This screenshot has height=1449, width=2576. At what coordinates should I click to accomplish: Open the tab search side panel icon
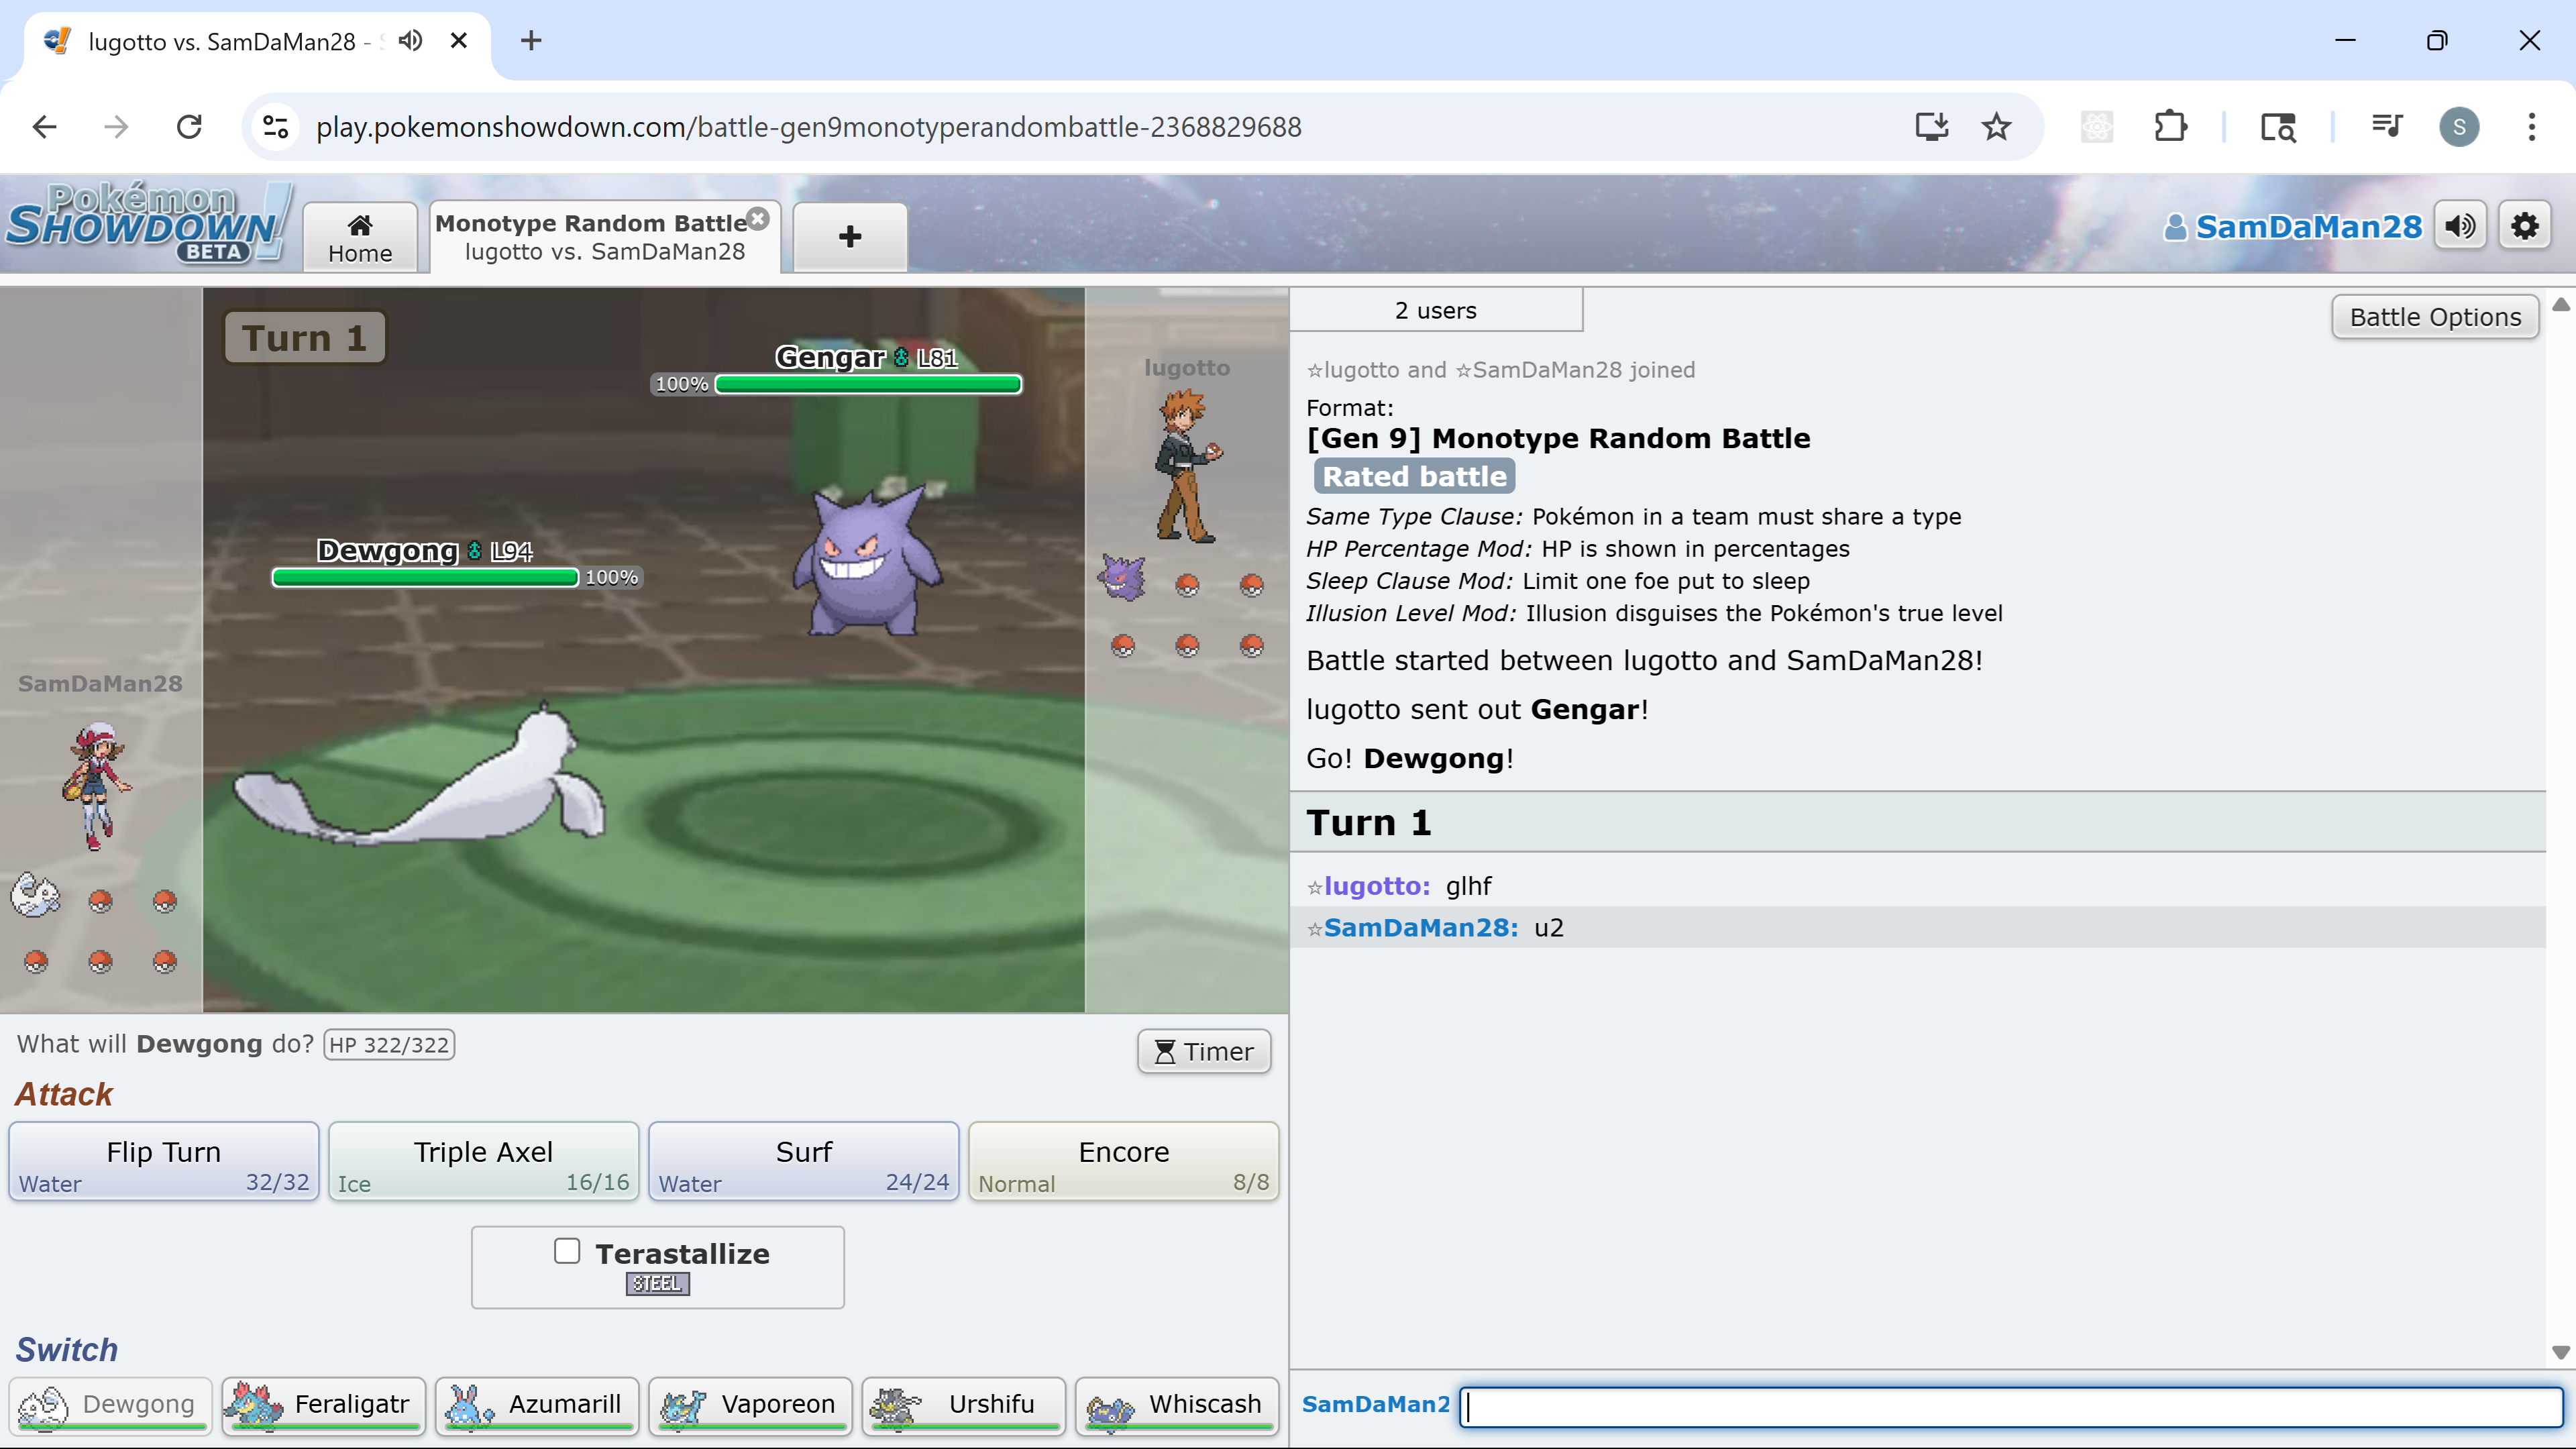(2278, 127)
